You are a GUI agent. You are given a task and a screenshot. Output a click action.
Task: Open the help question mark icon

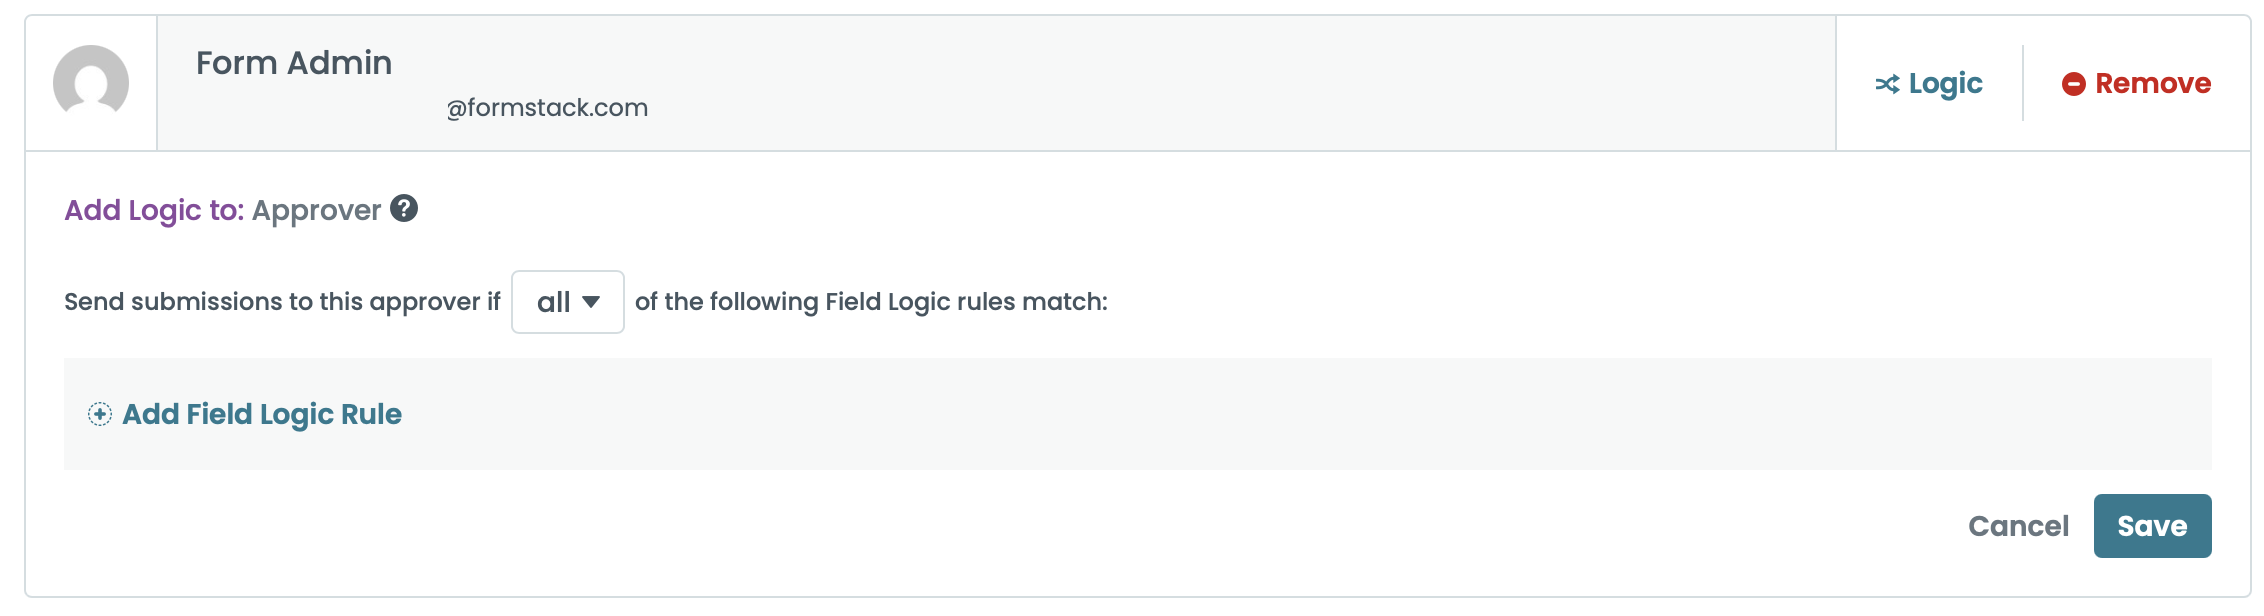[404, 208]
